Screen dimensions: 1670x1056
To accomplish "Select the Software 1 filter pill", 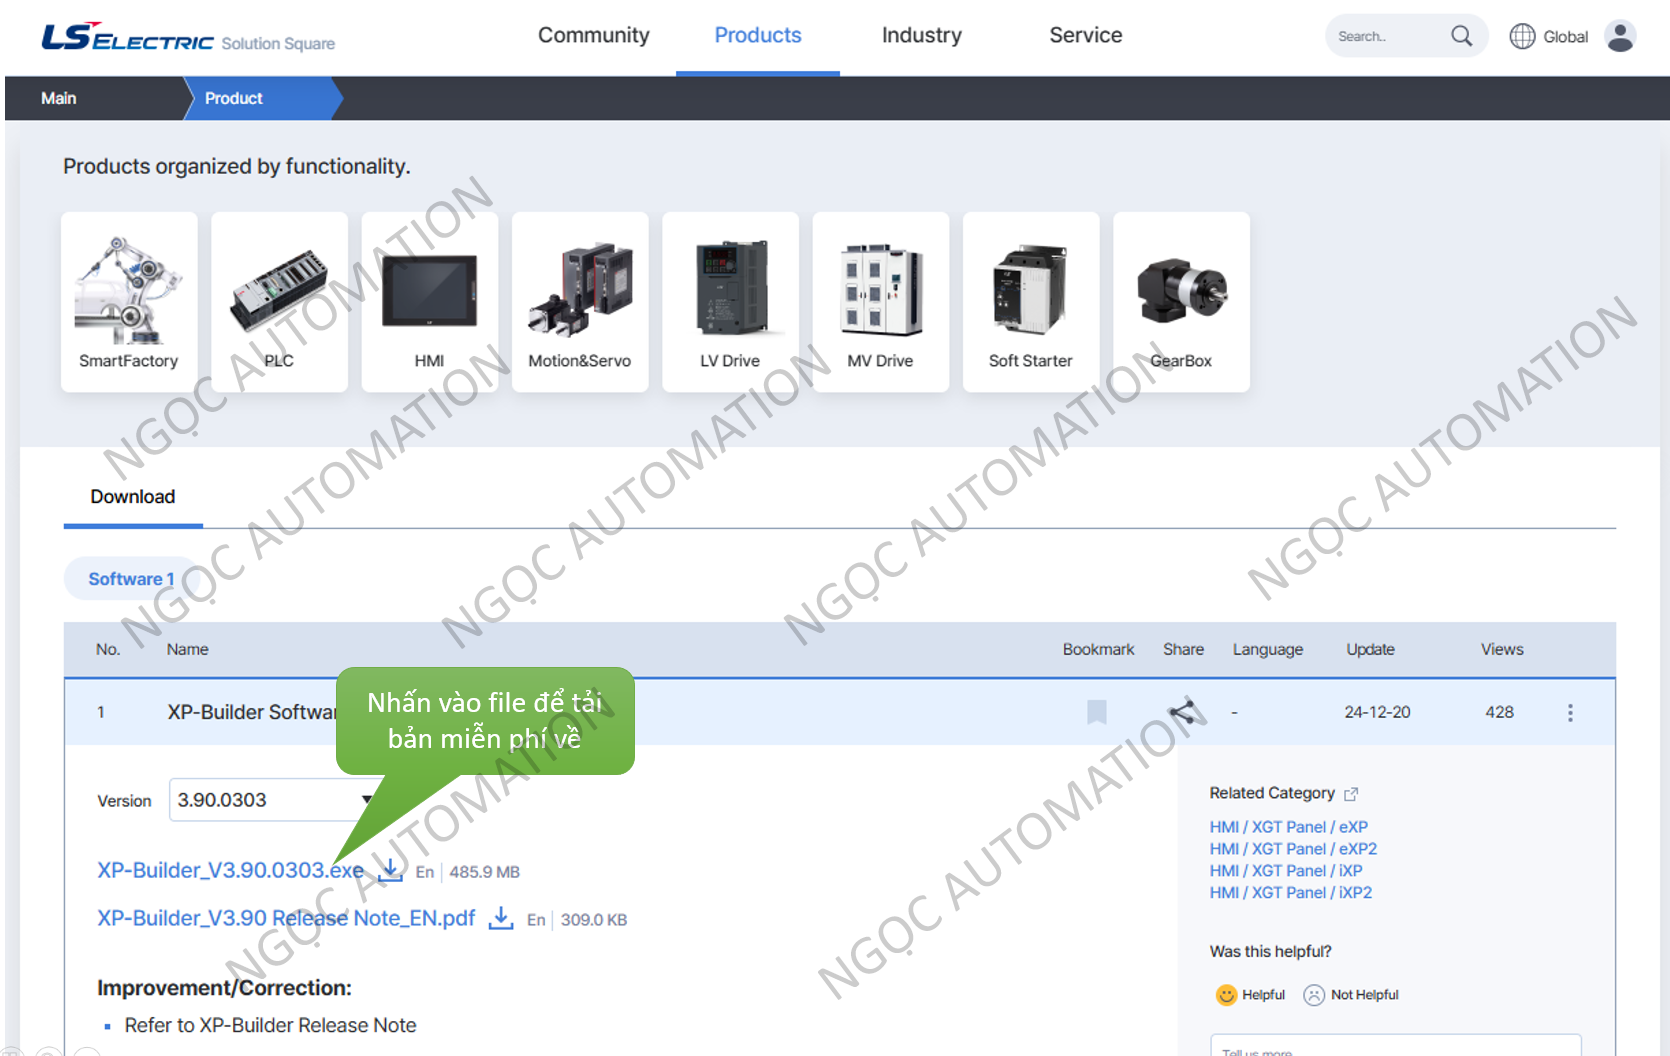I will click(131, 579).
